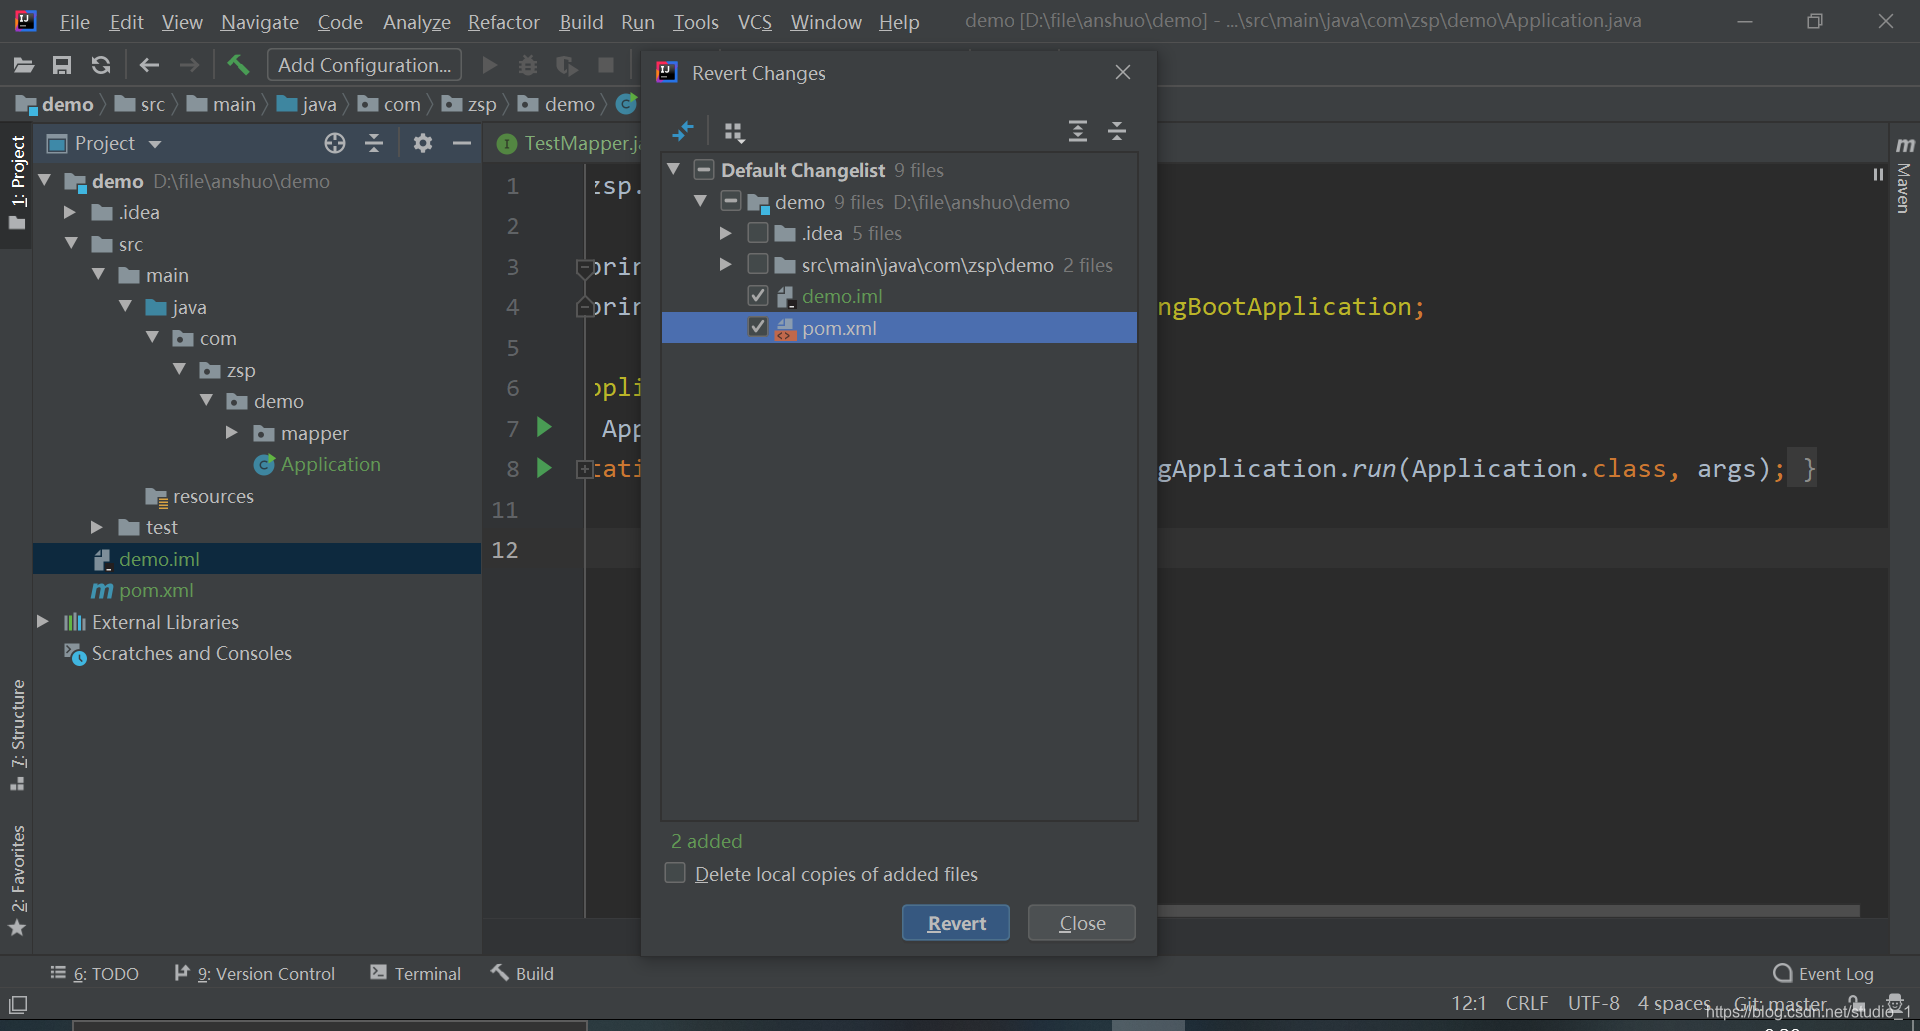Check the src\main\java\com\zsp\demo checkbox
Screen dimensions: 1920x1031
click(758, 264)
